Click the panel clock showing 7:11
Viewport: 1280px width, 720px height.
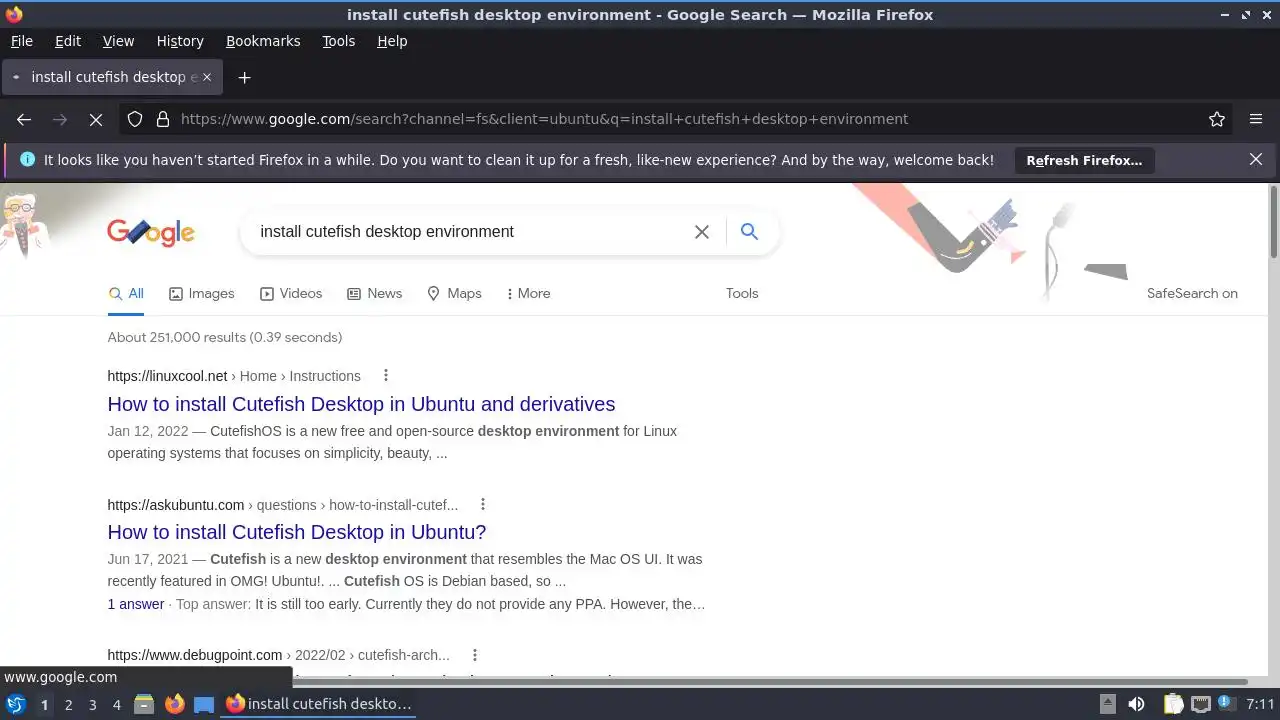coord(1260,704)
